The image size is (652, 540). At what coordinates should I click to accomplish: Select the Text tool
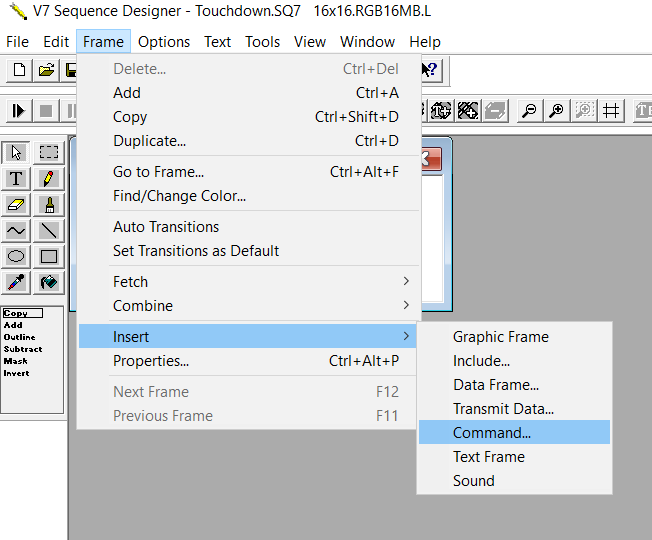[16, 179]
